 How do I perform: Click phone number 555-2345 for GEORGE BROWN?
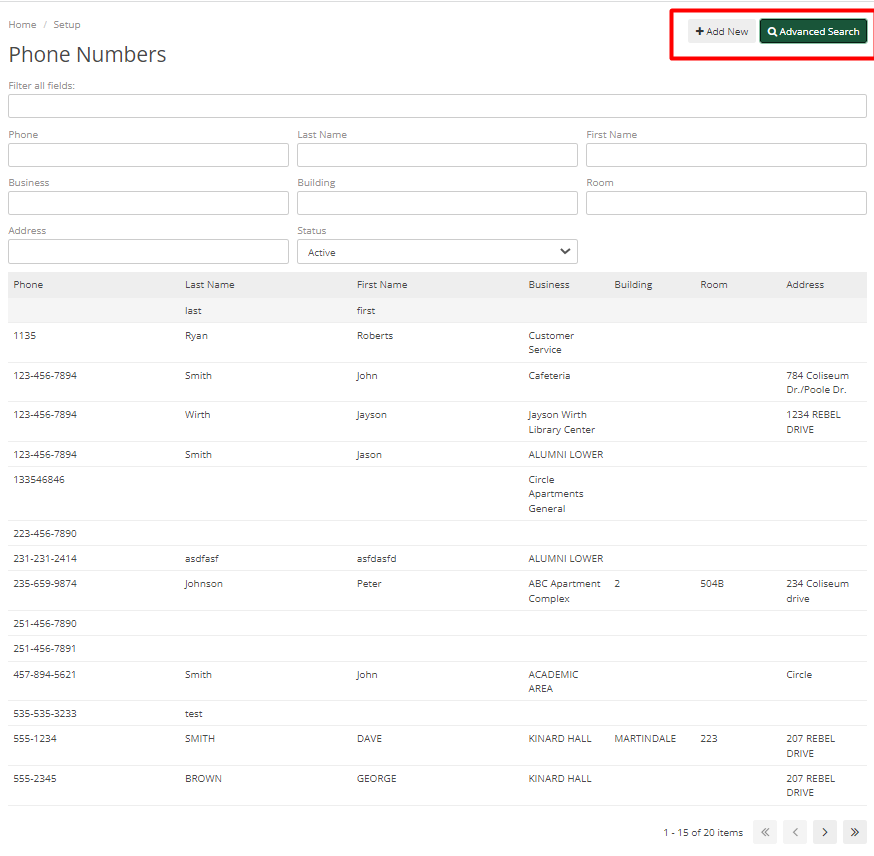(x=34, y=778)
